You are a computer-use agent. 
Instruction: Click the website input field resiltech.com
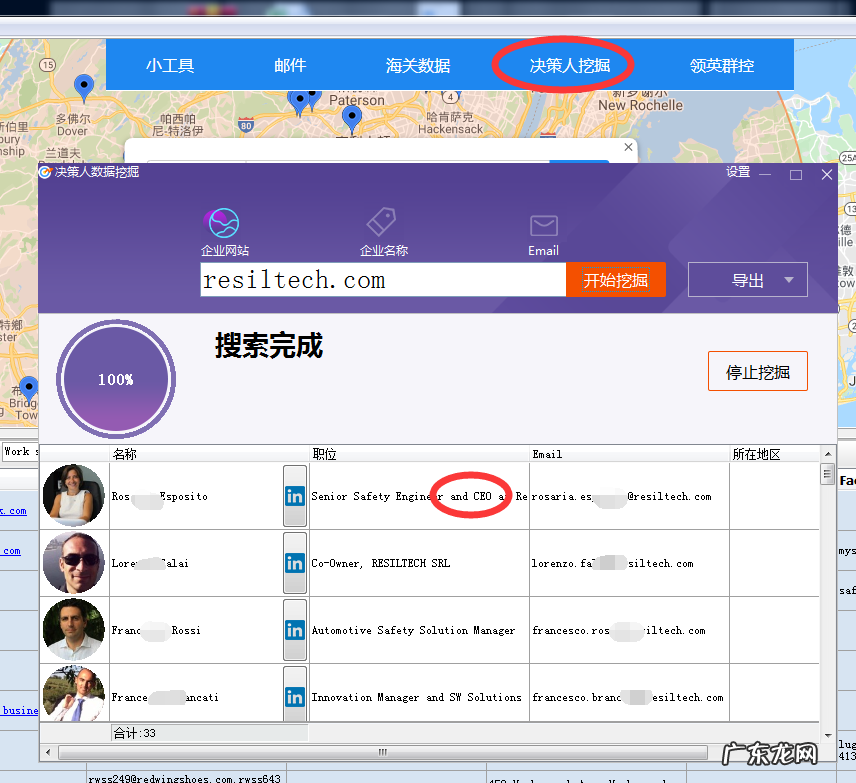[x=382, y=281]
